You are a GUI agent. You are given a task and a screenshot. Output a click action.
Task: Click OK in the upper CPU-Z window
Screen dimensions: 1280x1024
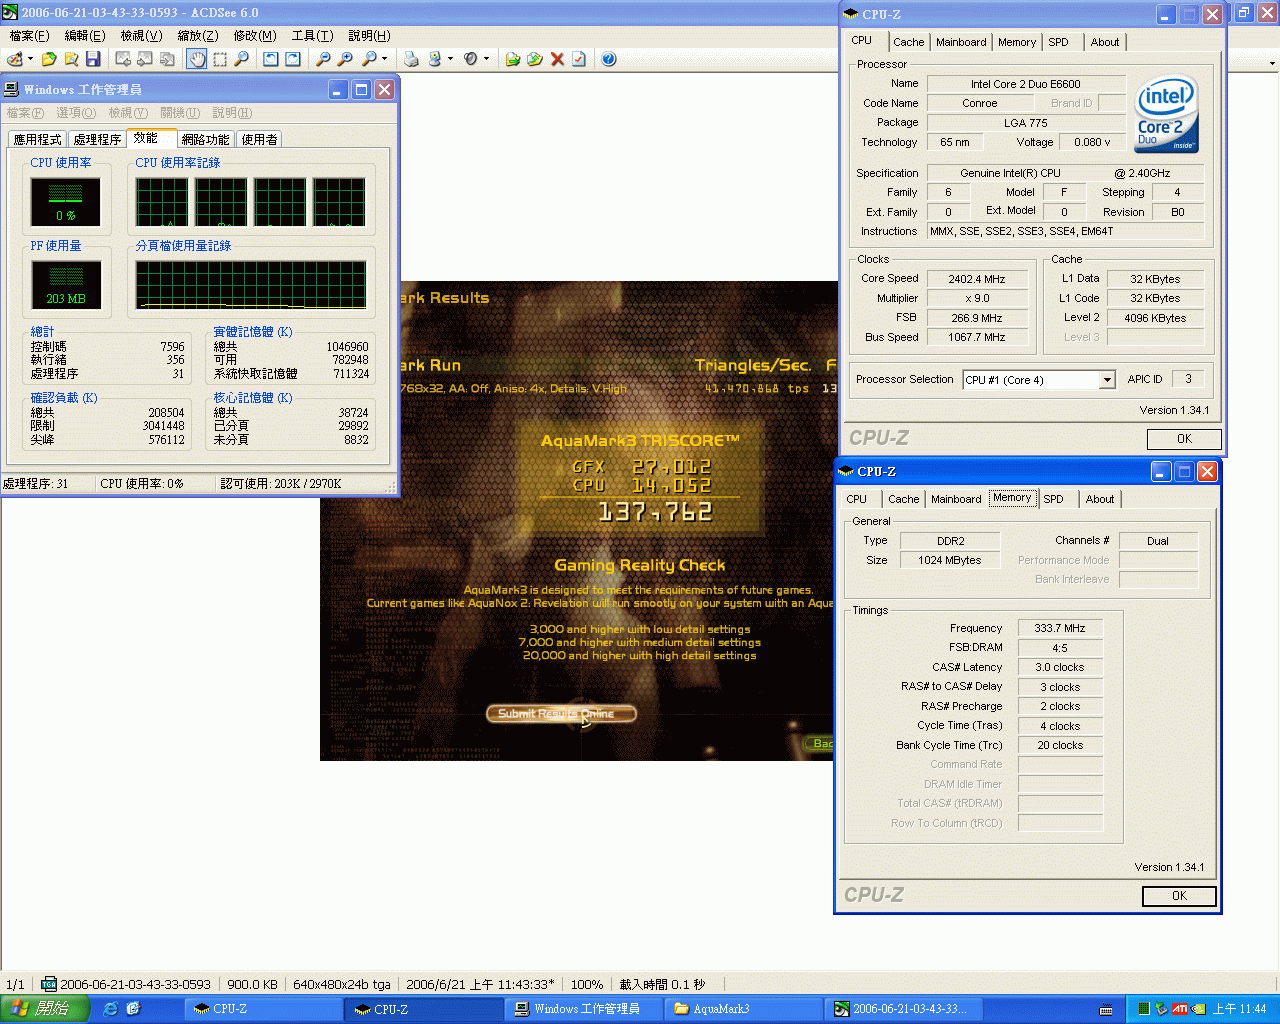pos(1184,439)
